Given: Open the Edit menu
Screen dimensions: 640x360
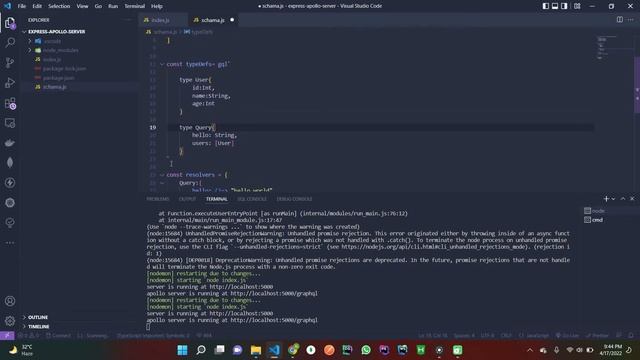Looking at the screenshot, I should coord(37,6).
